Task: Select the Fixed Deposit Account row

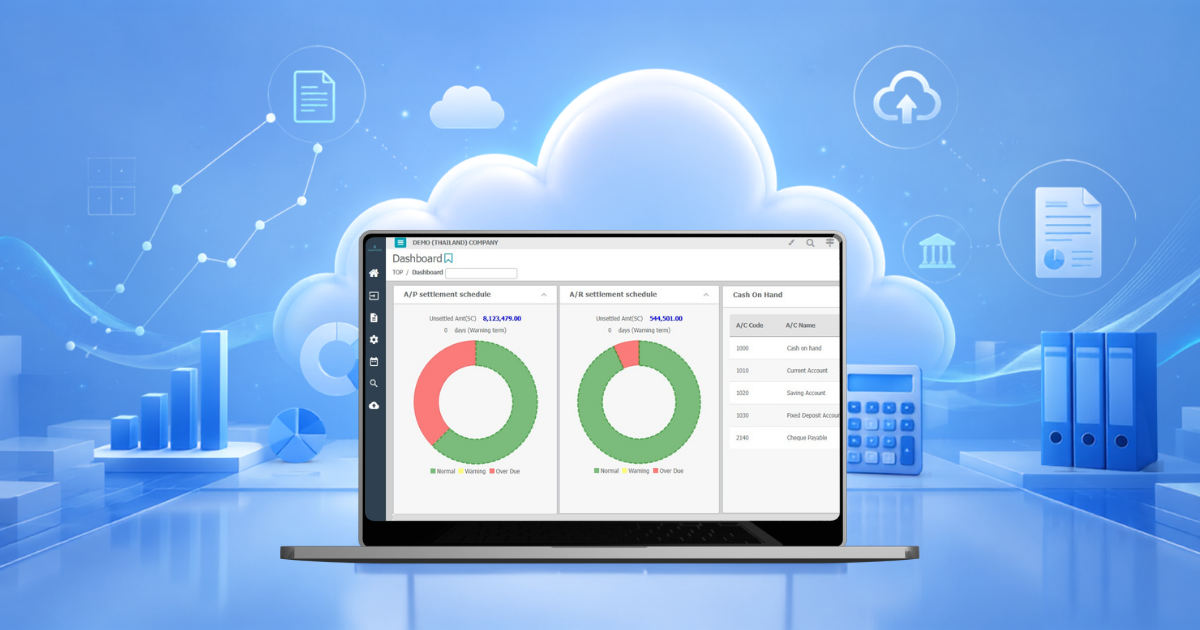Action: click(x=784, y=415)
